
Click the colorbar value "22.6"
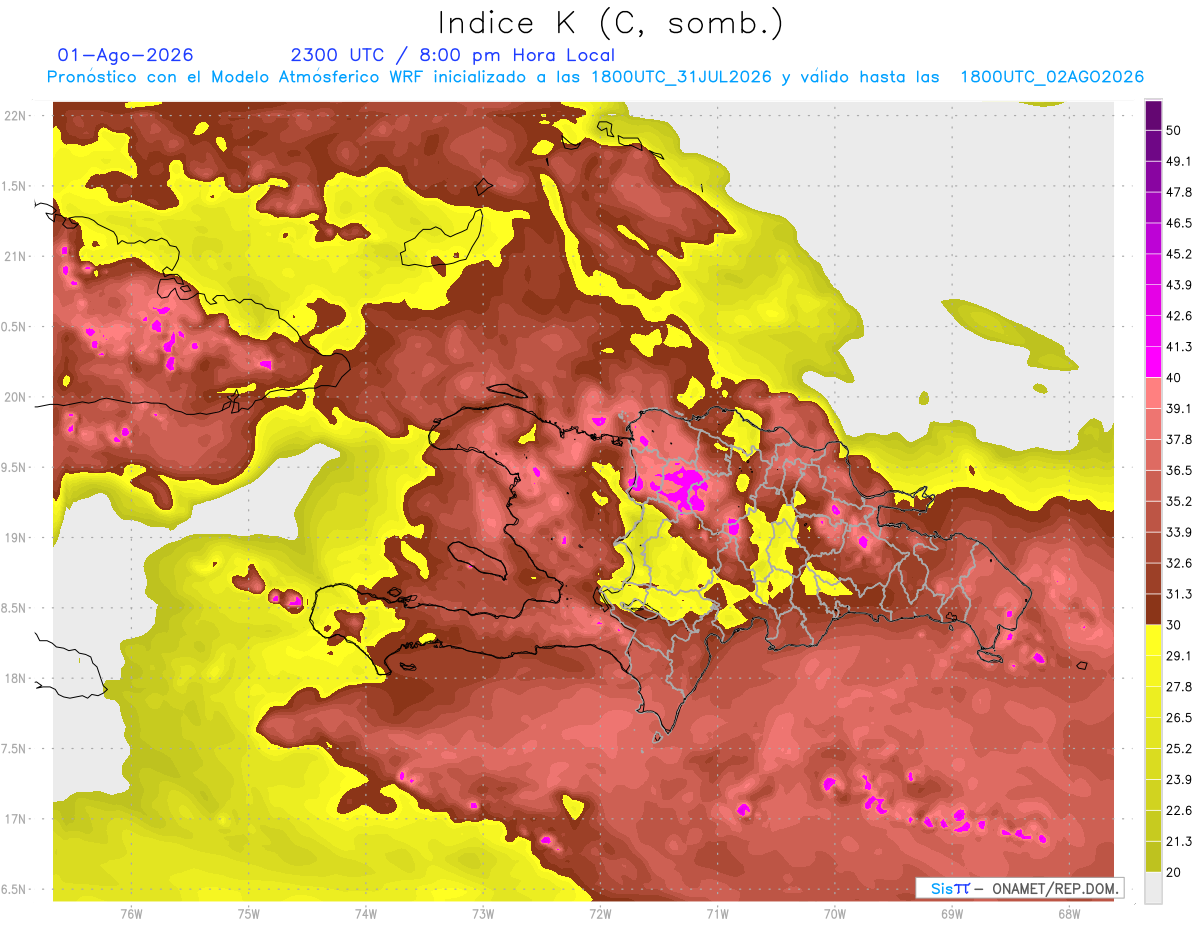(x=1179, y=811)
